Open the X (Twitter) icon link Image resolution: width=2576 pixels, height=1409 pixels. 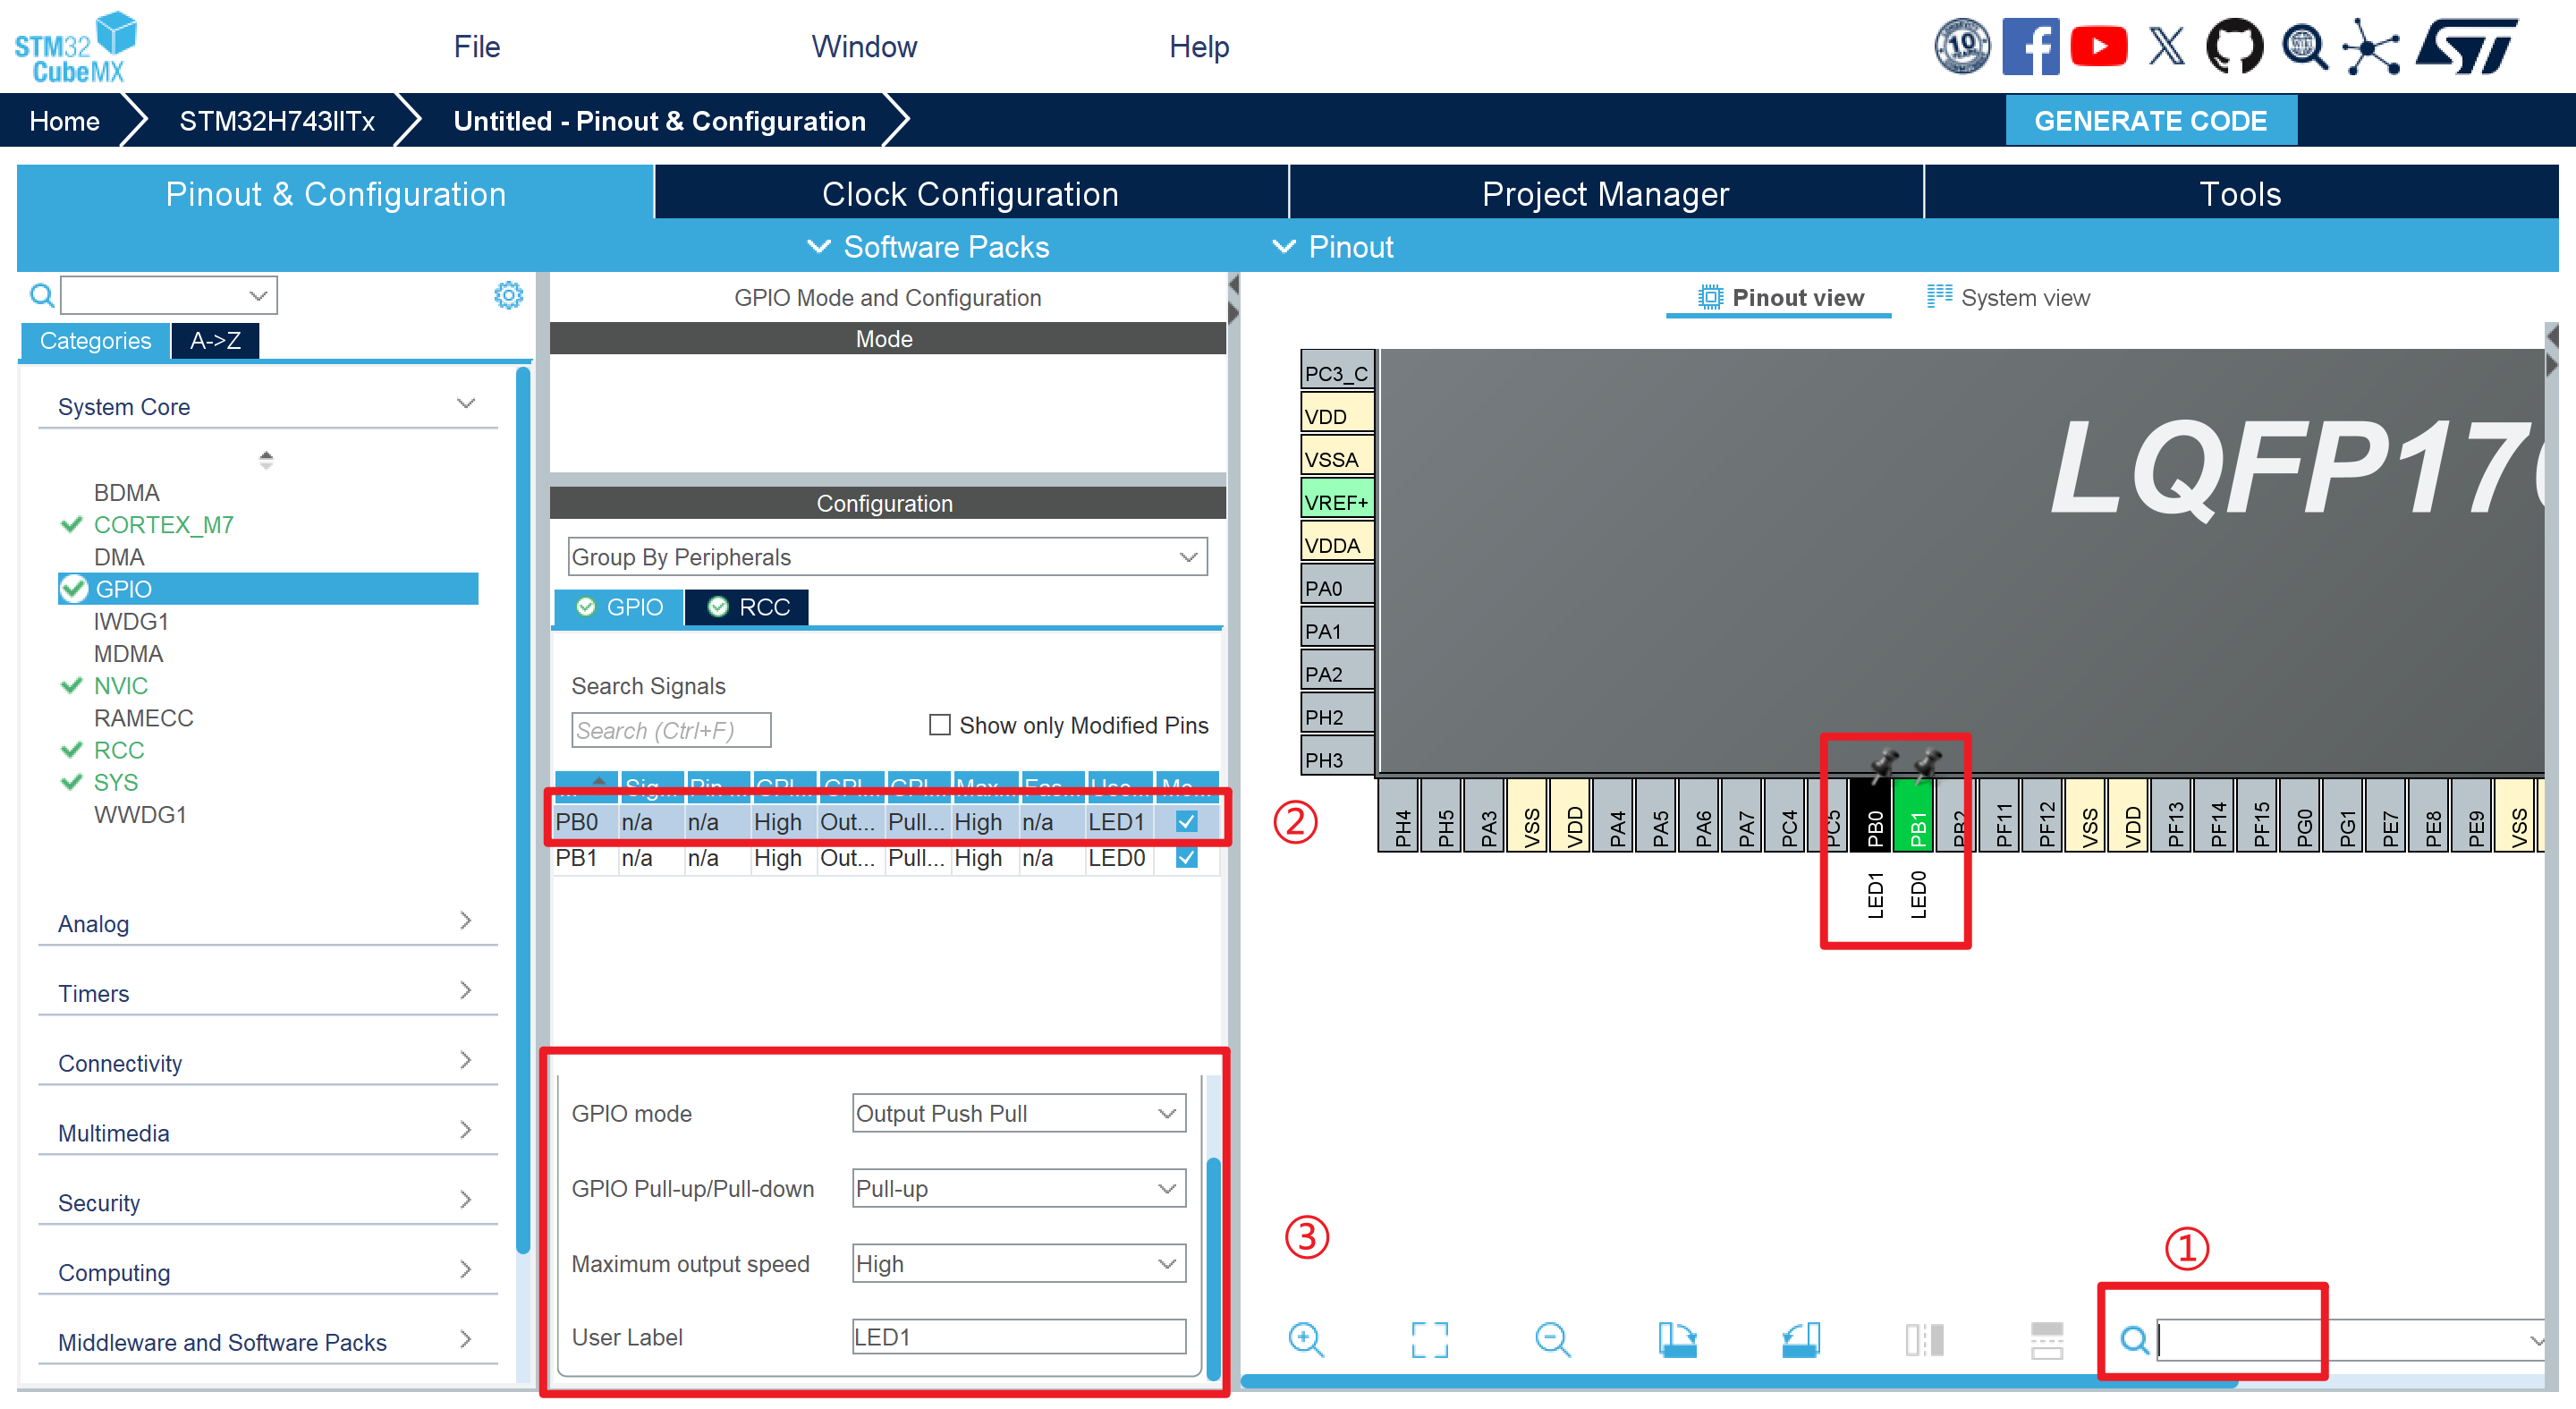tap(2166, 46)
